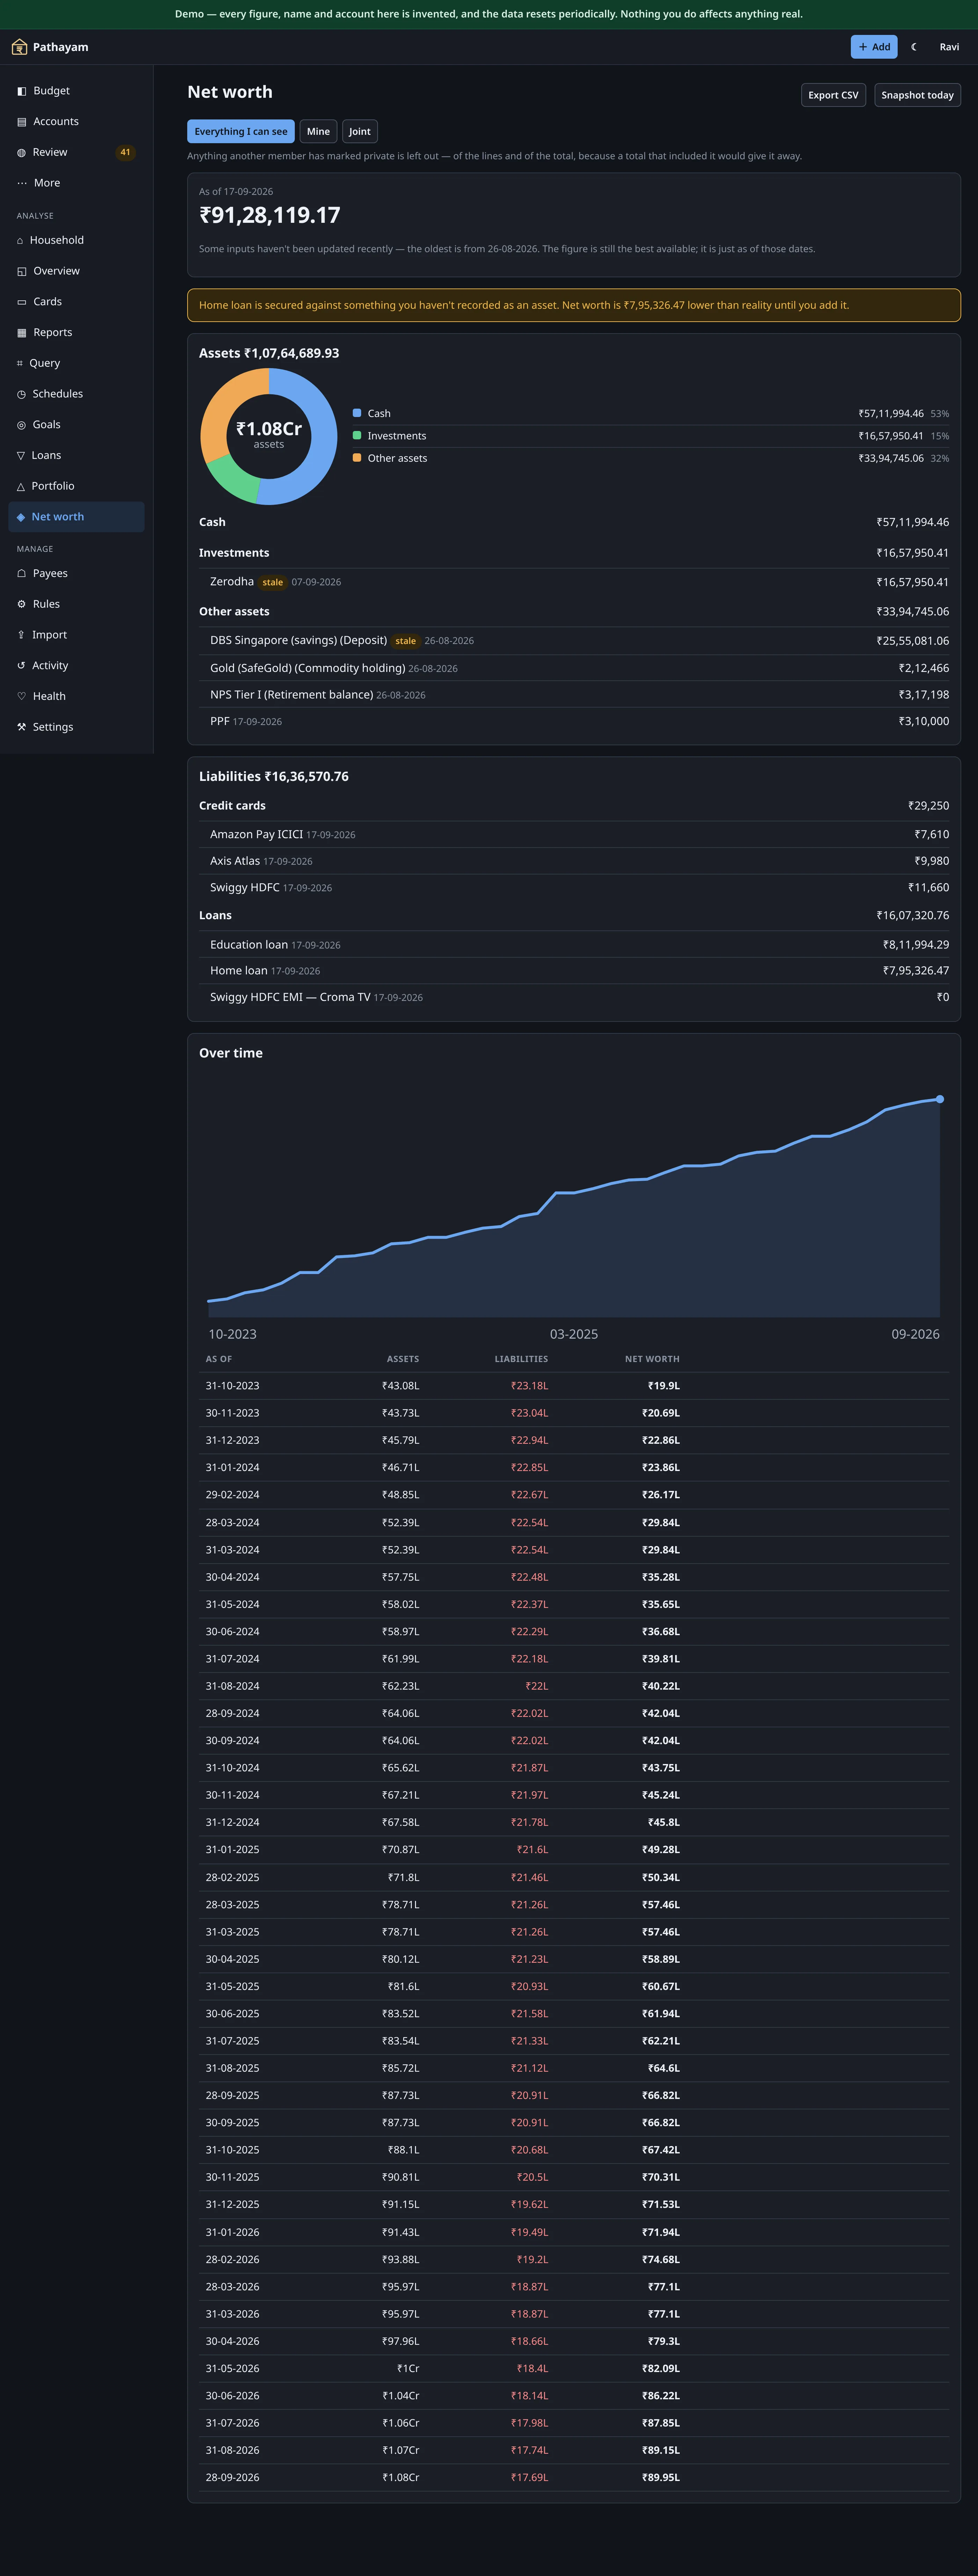Click the Snapshot today button

point(917,95)
